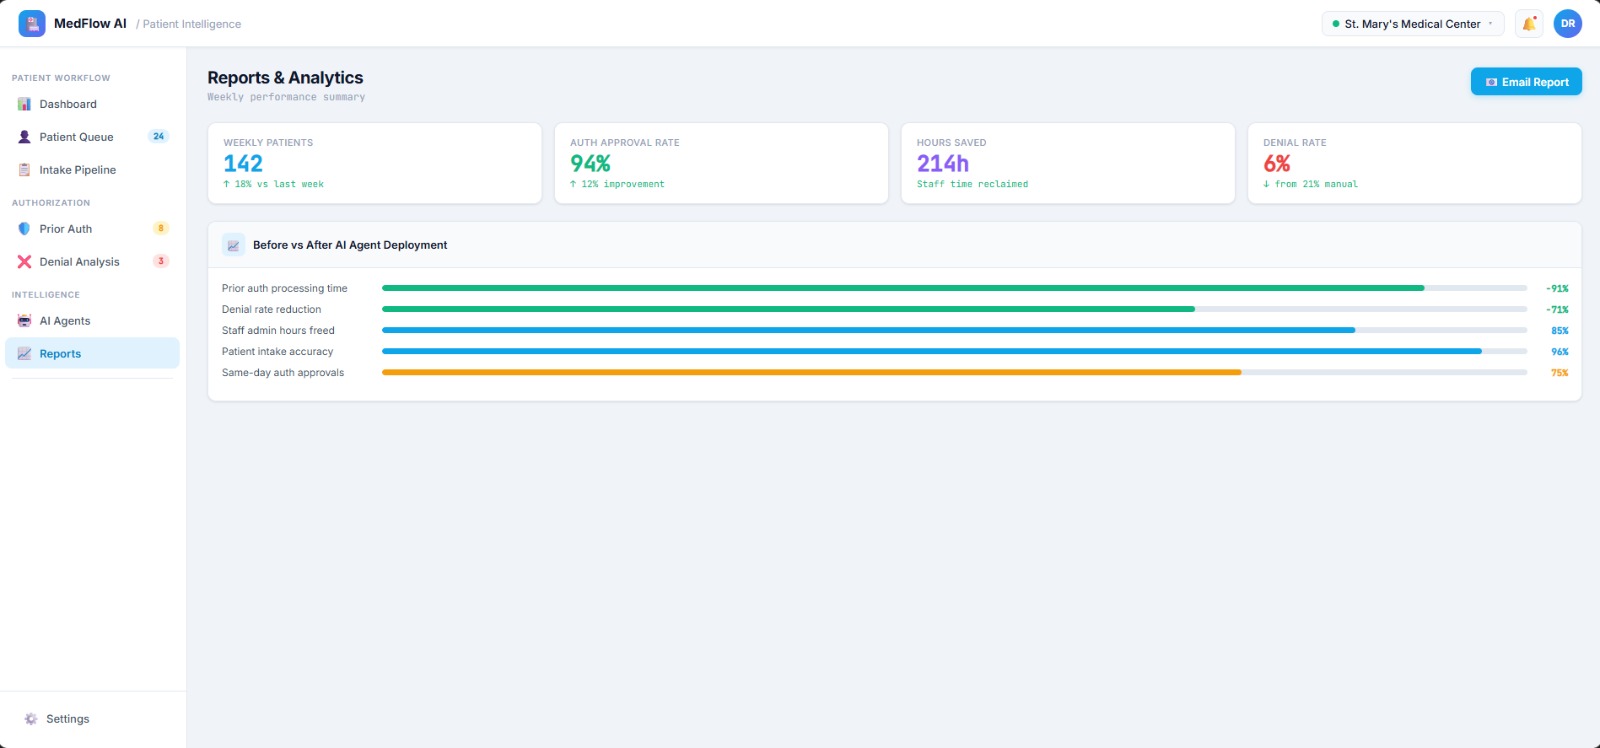Select the Hours Saved 214h card
The image size is (1600, 748).
click(x=1068, y=163)
